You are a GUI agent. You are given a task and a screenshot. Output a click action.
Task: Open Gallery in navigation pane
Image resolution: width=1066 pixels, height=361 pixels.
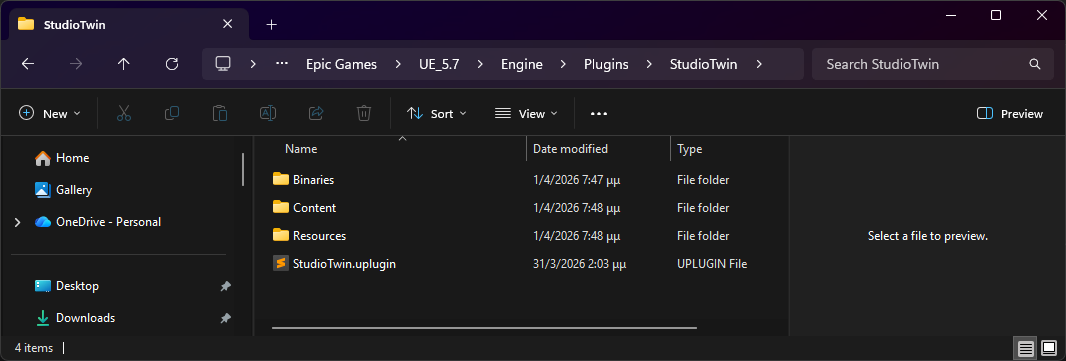pyautogui.click(x=73, y=190)
